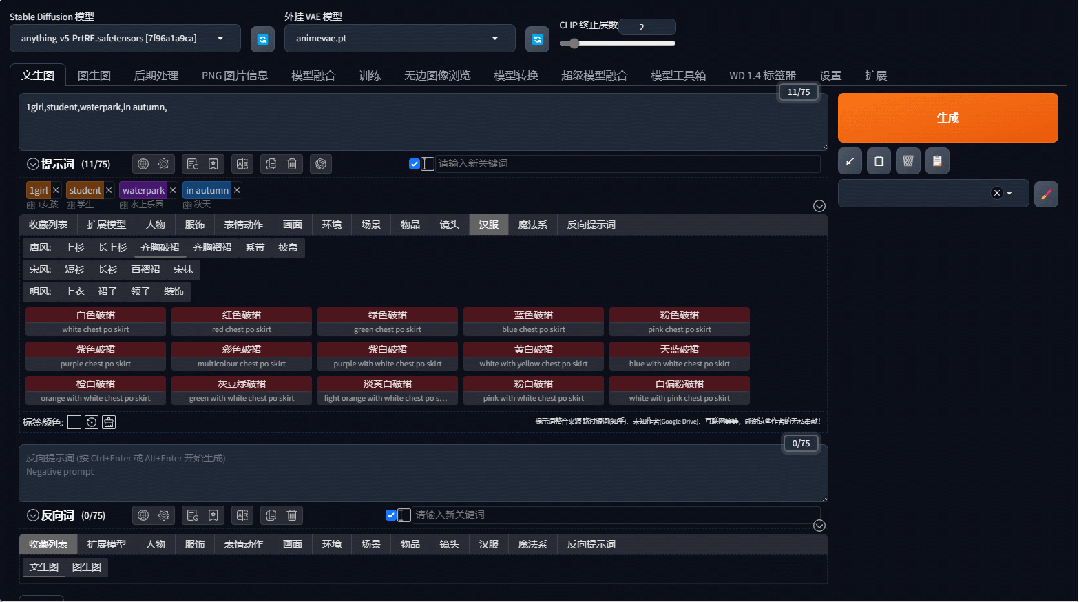Click the trash icon under the generate button
The width and height of the screenshot is (1079, 602).
(x=907, y=160)
